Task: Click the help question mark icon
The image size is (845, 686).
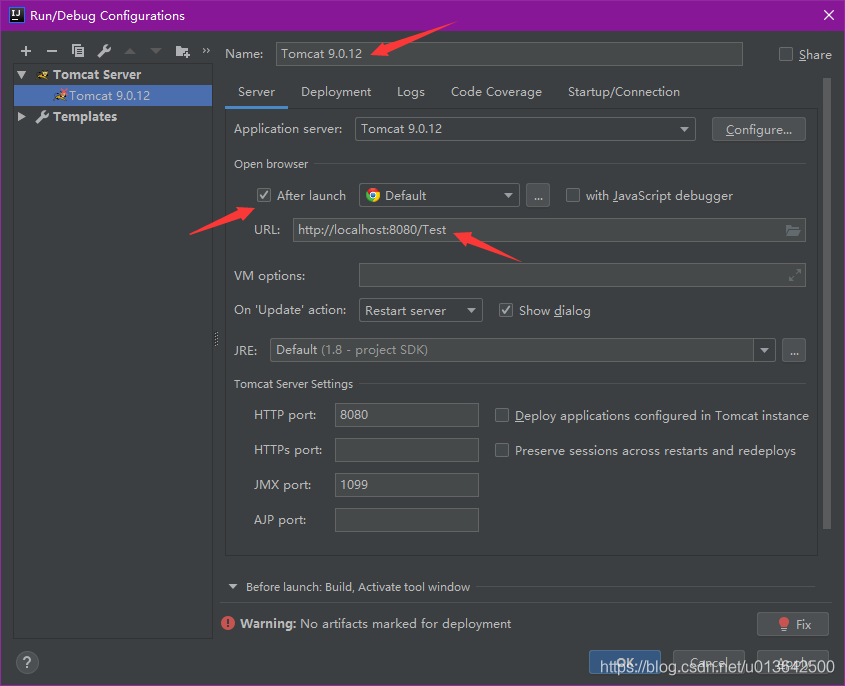Action: 27,662
